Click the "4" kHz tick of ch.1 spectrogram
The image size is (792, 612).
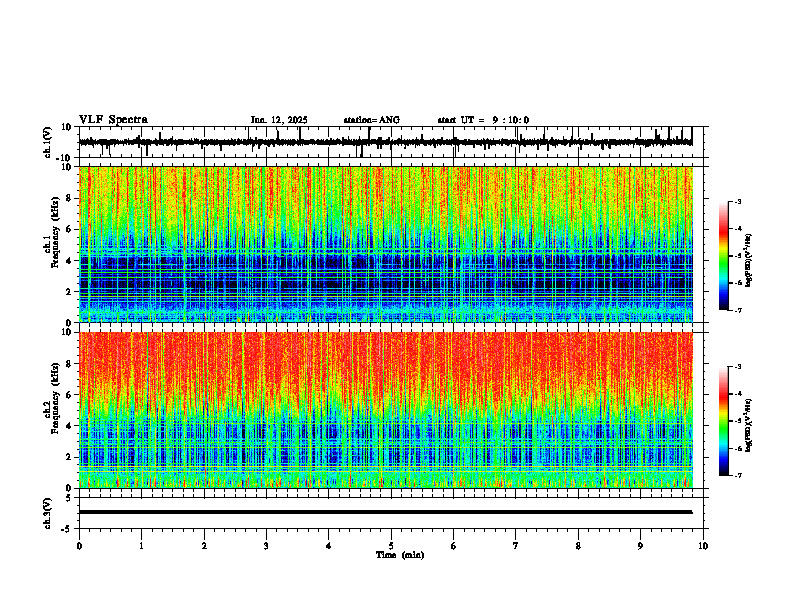[x=70, y=261]
